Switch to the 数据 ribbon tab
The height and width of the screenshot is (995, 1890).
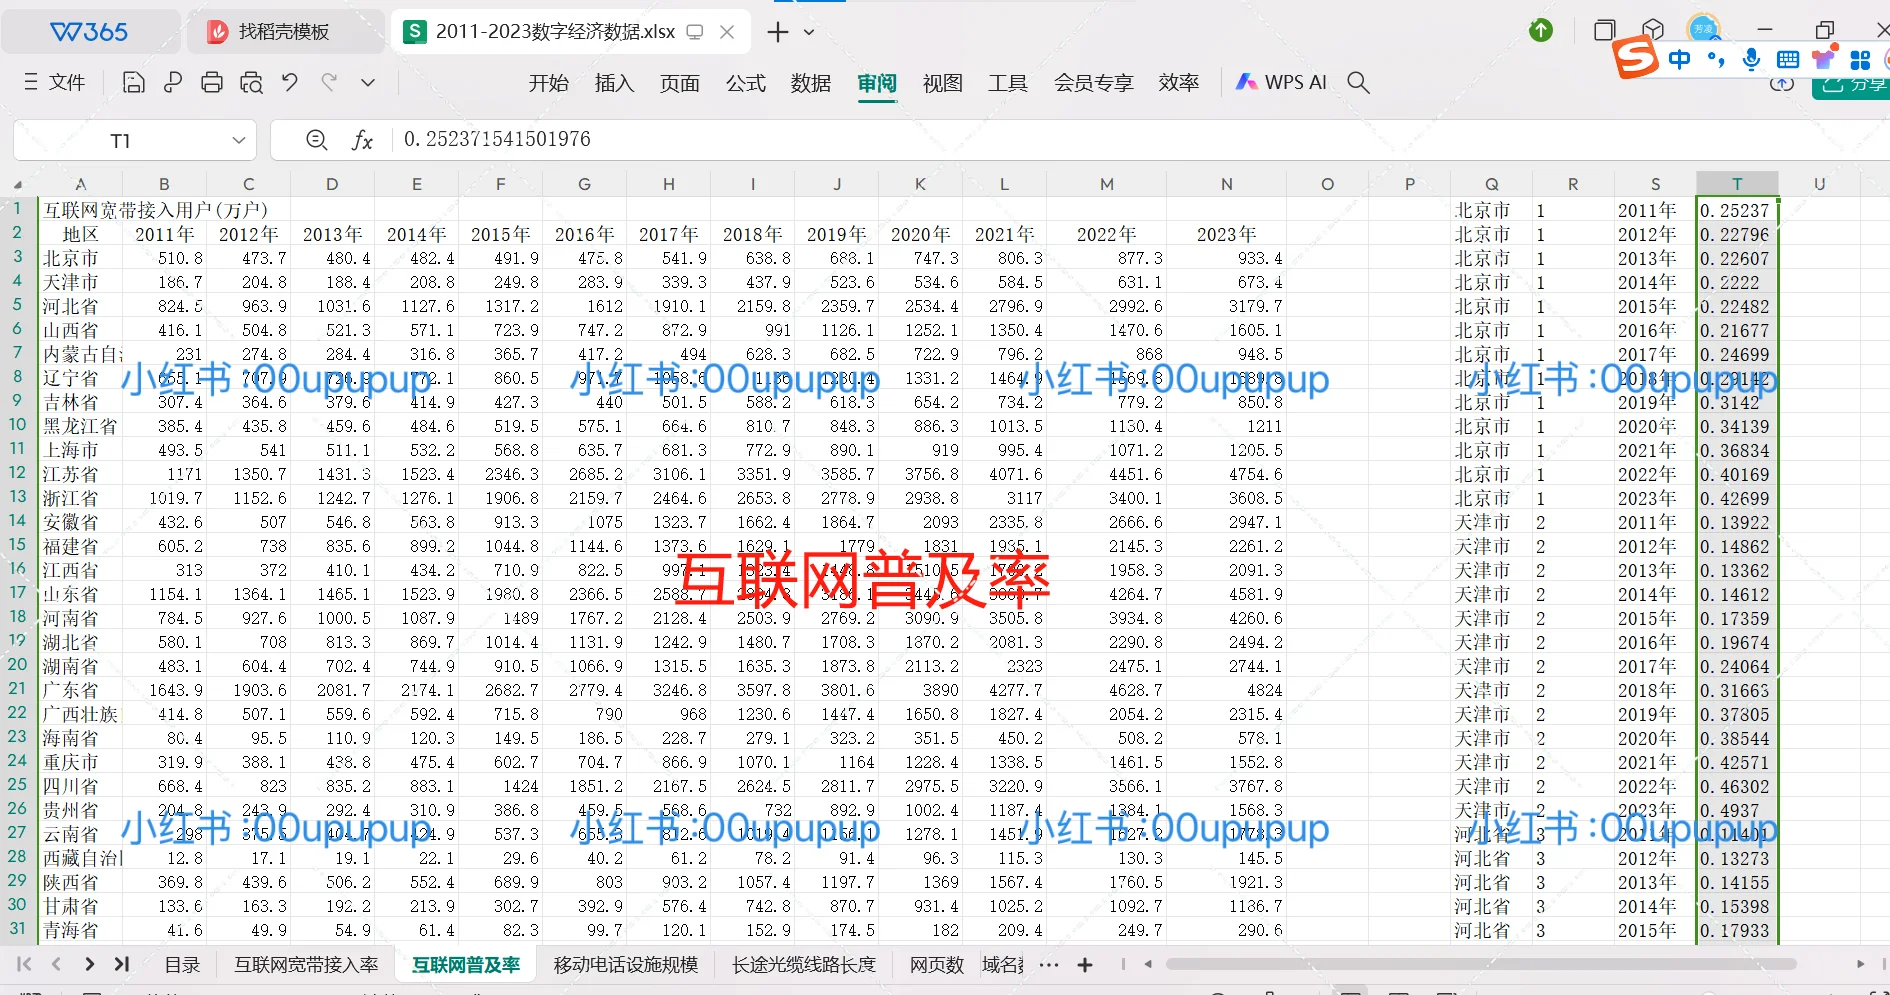(x=810, y=83)
